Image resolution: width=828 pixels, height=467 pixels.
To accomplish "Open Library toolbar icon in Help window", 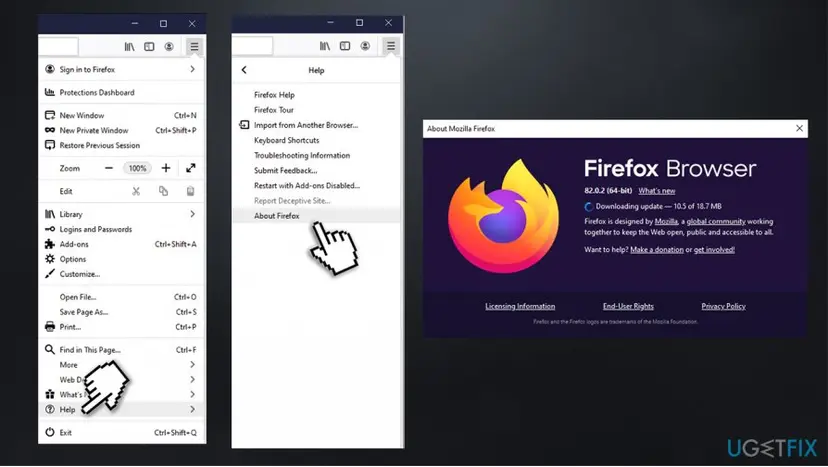I will pos(325,46).
